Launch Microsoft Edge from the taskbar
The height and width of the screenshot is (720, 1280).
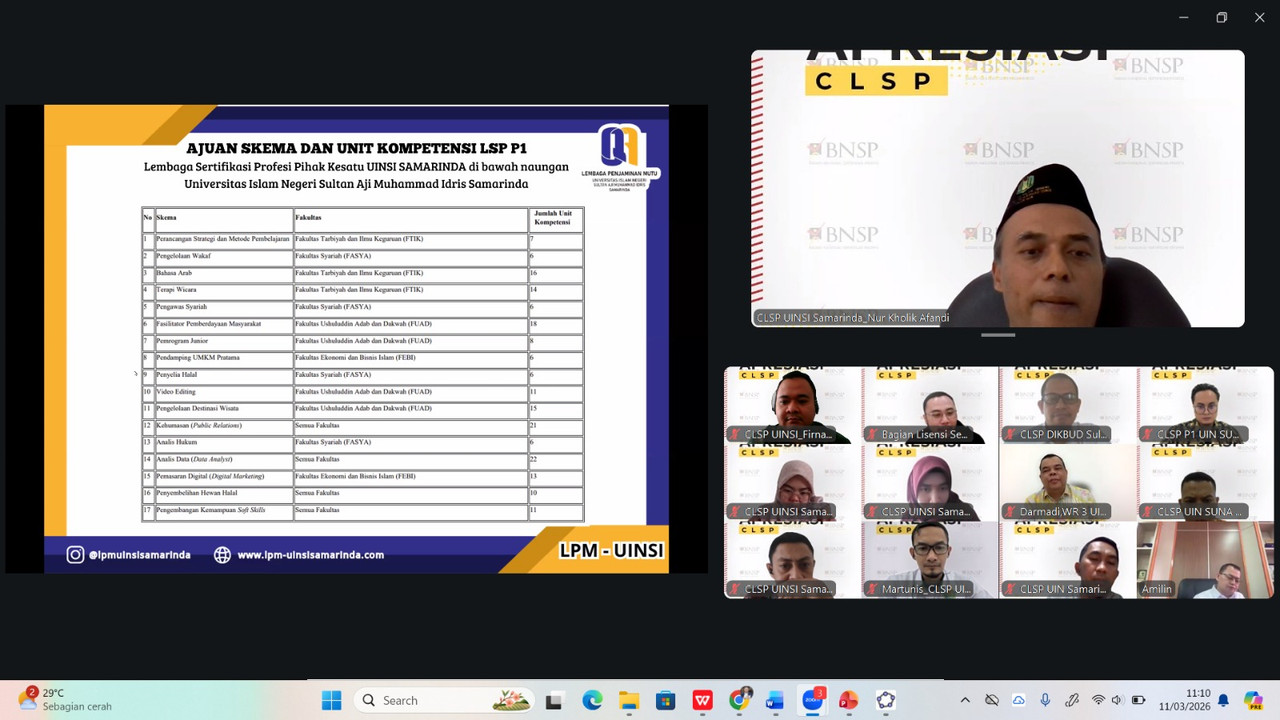click(592, 700)
